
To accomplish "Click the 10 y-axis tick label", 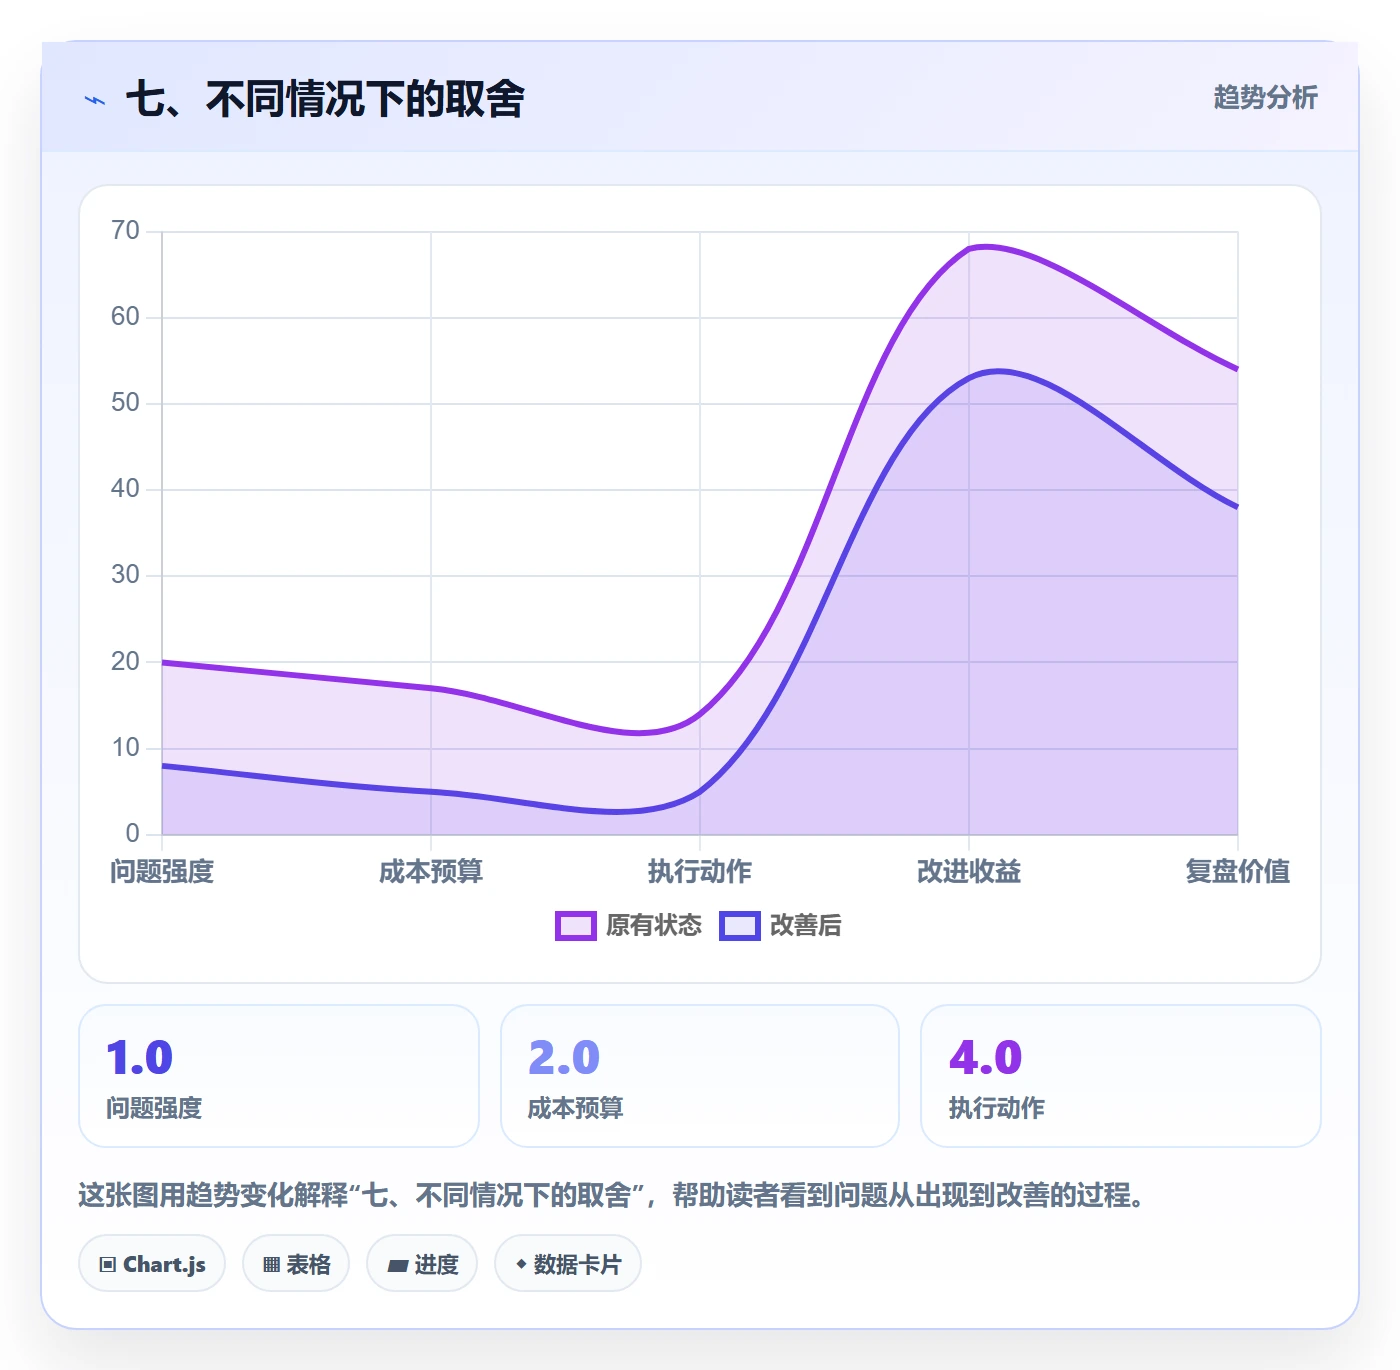I will 125,748.
